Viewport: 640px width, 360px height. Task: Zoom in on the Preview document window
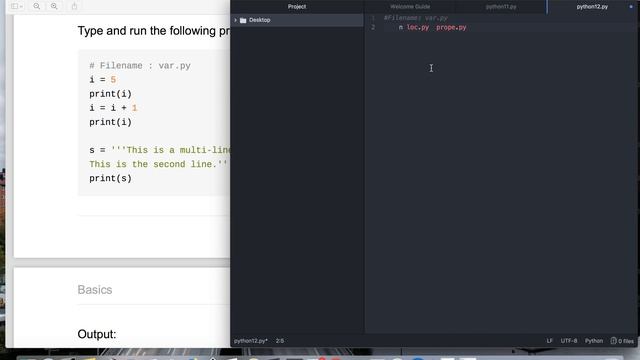pos(54,6)
